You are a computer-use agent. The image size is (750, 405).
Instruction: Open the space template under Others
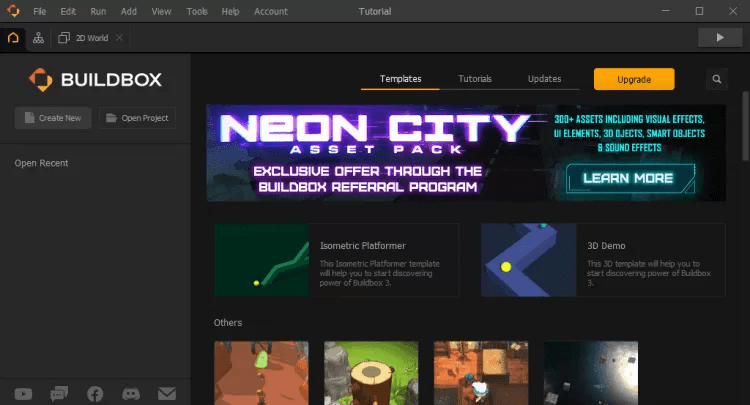click(x=591, y=373)
